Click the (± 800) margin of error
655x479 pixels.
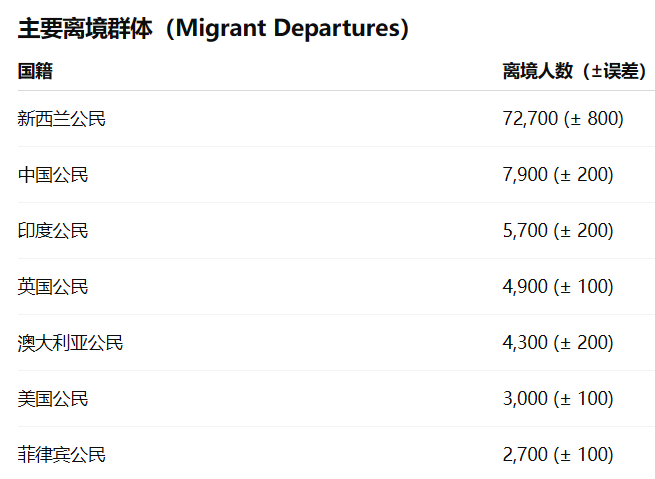coord(594,119)
